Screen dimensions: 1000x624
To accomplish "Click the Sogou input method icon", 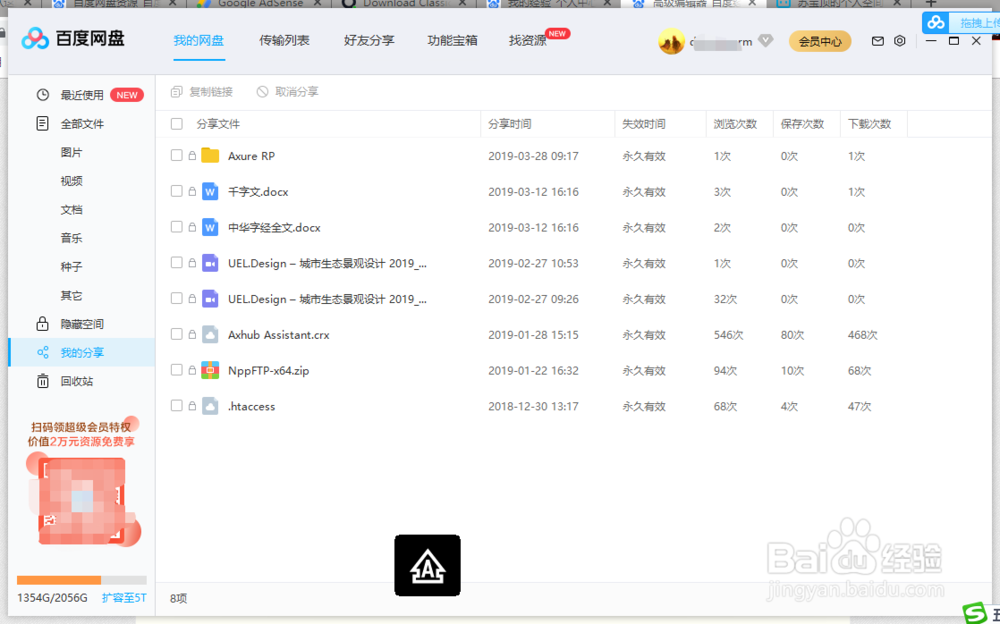I will (975, 614).
